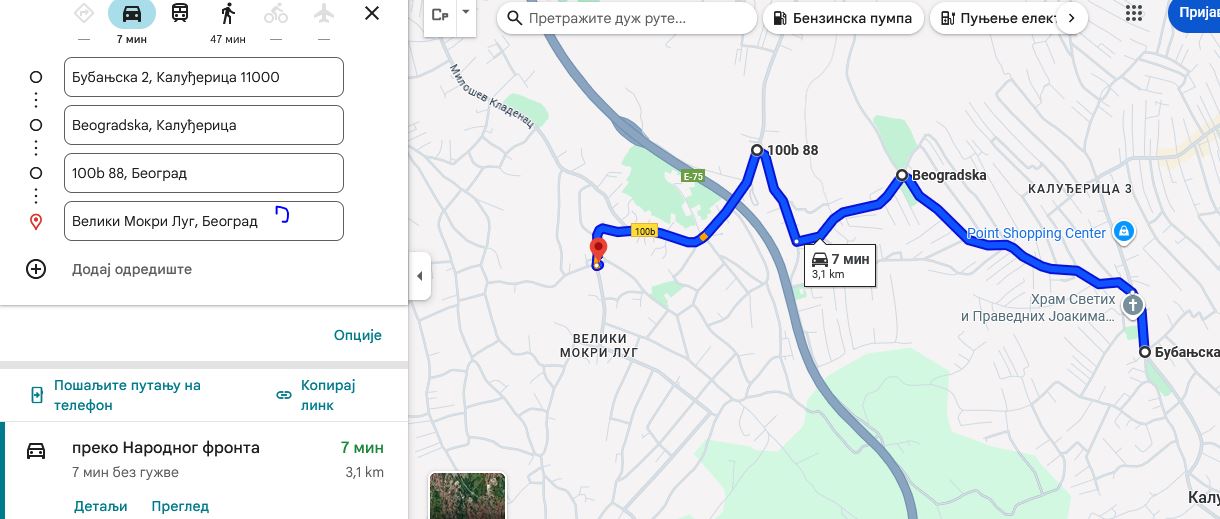Open the satellite layer thumbnail
Screen dimensions: 1220x519
(467, 496)
